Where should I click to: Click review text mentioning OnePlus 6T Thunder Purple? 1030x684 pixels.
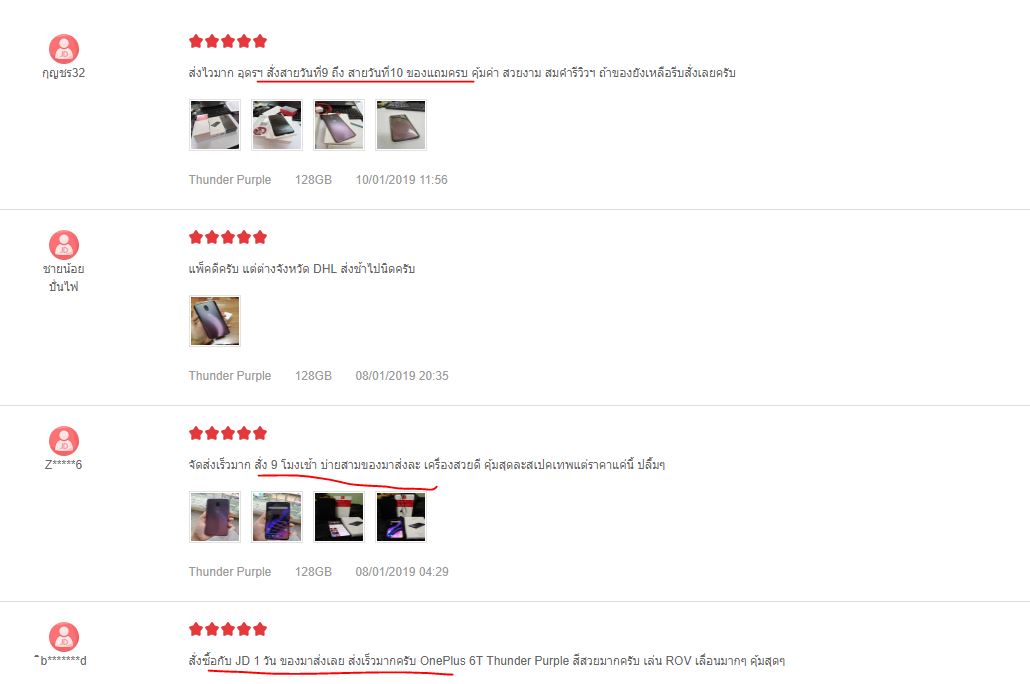pos(487,660)
